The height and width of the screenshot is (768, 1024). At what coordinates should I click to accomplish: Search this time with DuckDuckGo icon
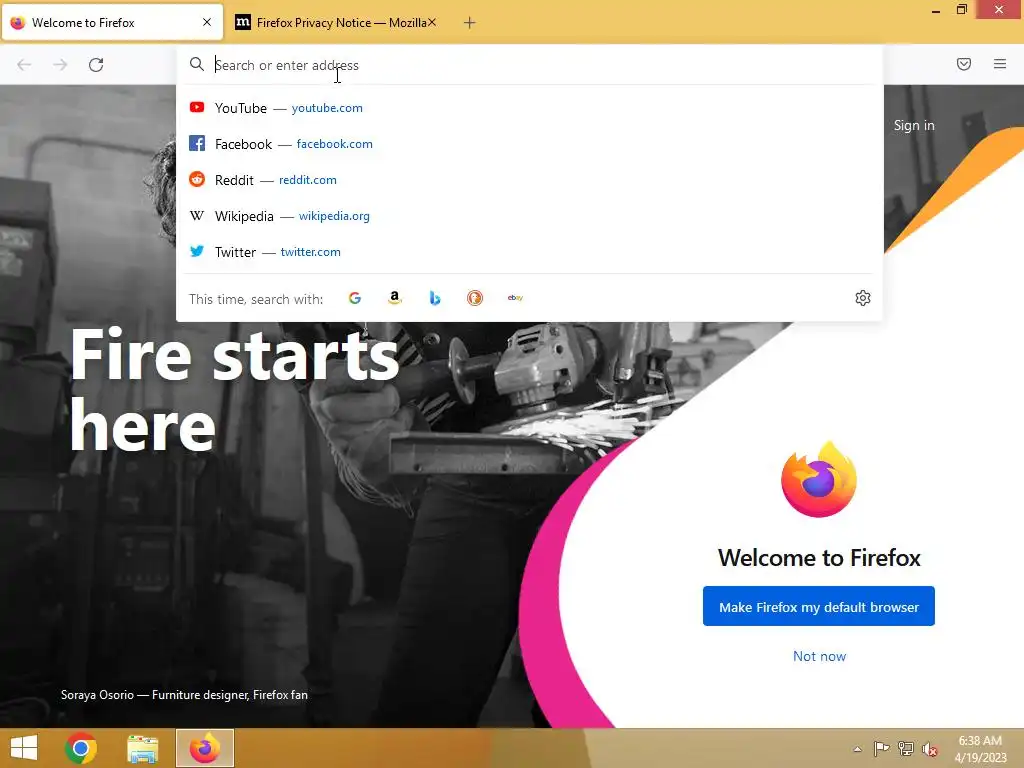475,298
